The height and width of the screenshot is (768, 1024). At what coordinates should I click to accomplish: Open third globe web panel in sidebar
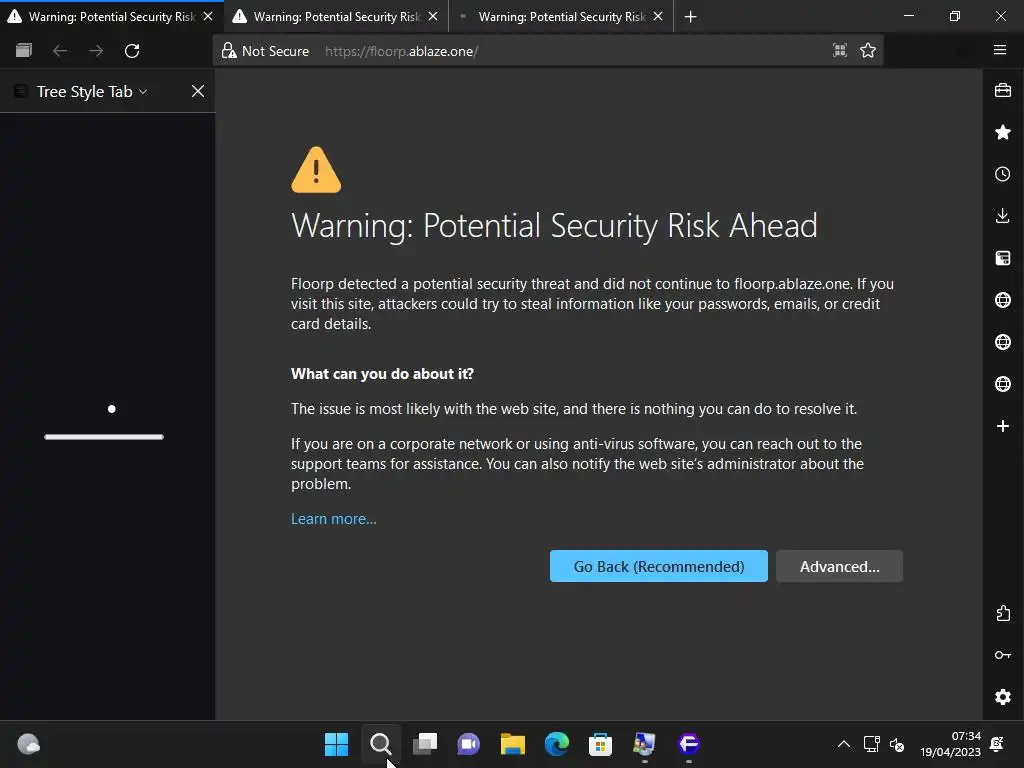(x=1002, y=383)
